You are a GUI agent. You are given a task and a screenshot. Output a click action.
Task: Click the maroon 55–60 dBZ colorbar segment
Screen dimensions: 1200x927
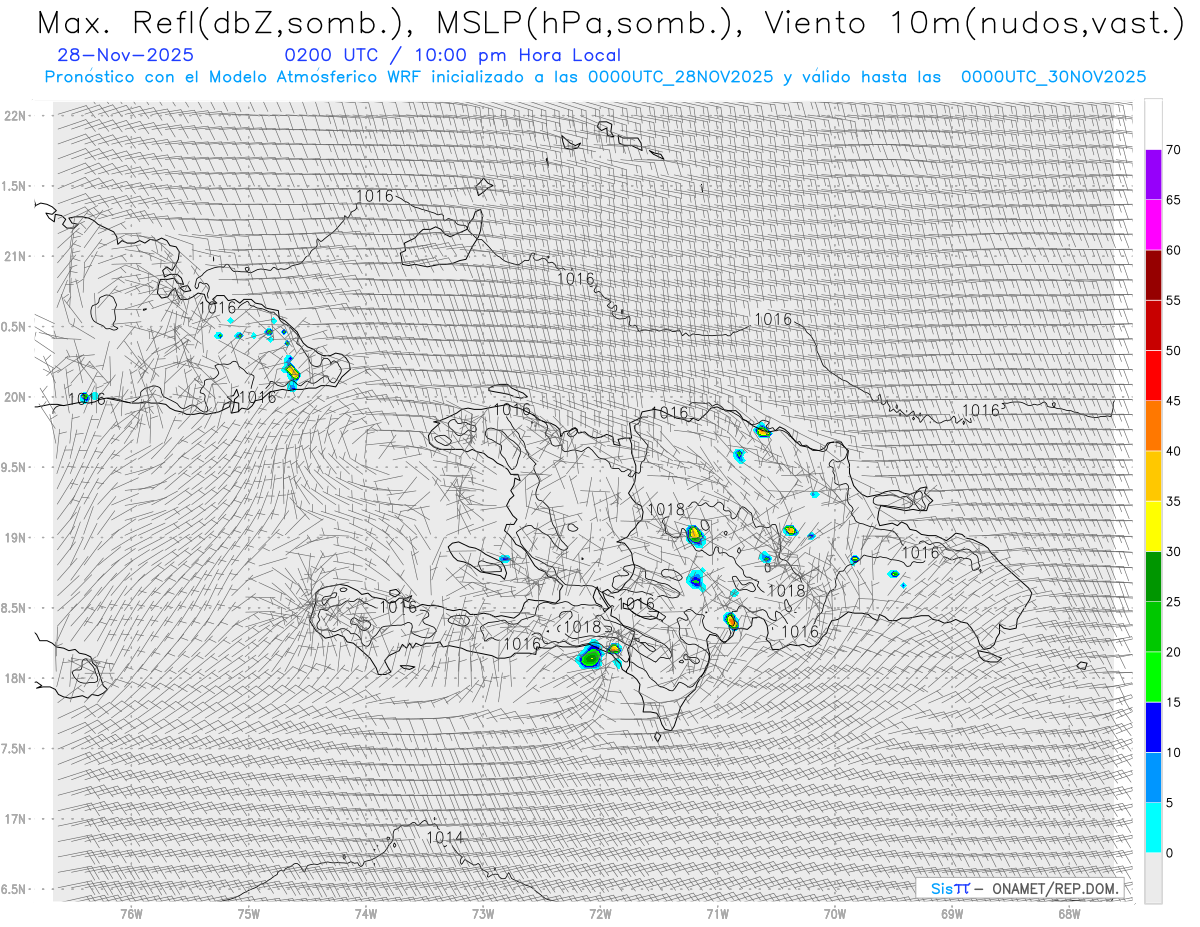[x=1153, y=275]
